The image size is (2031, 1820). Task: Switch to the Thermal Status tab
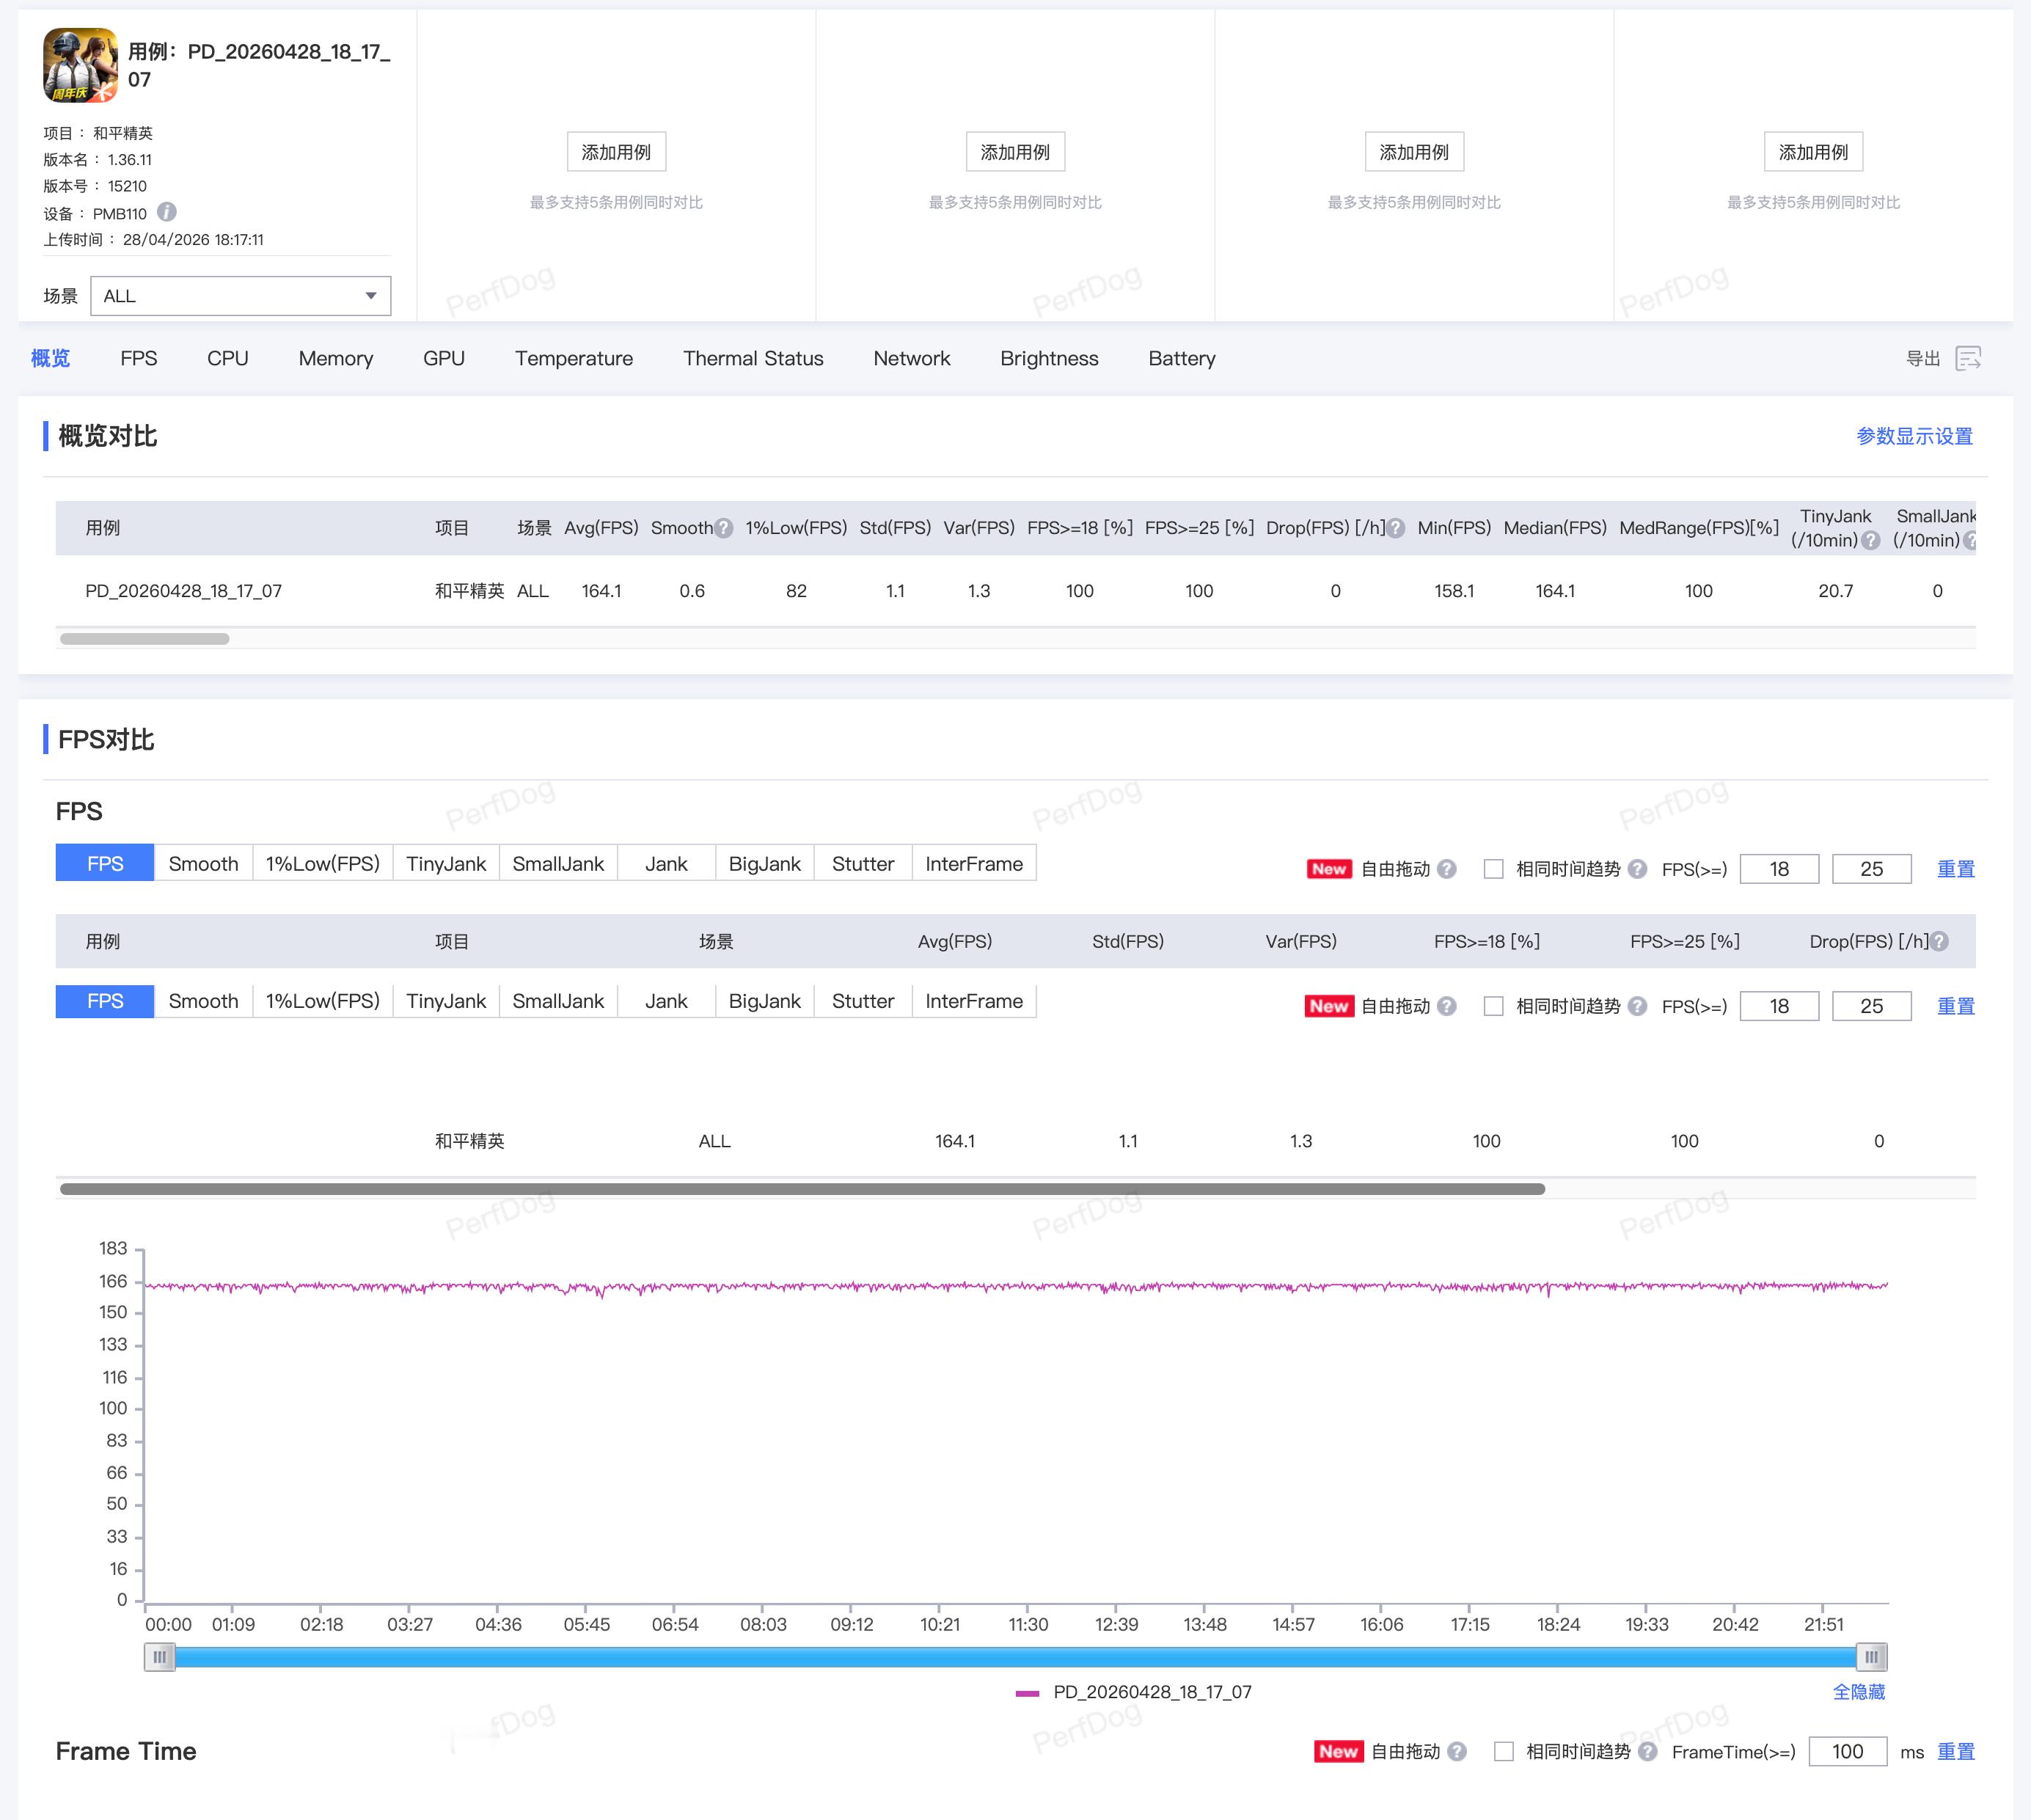pyautogui.click(x=752, y=358)
